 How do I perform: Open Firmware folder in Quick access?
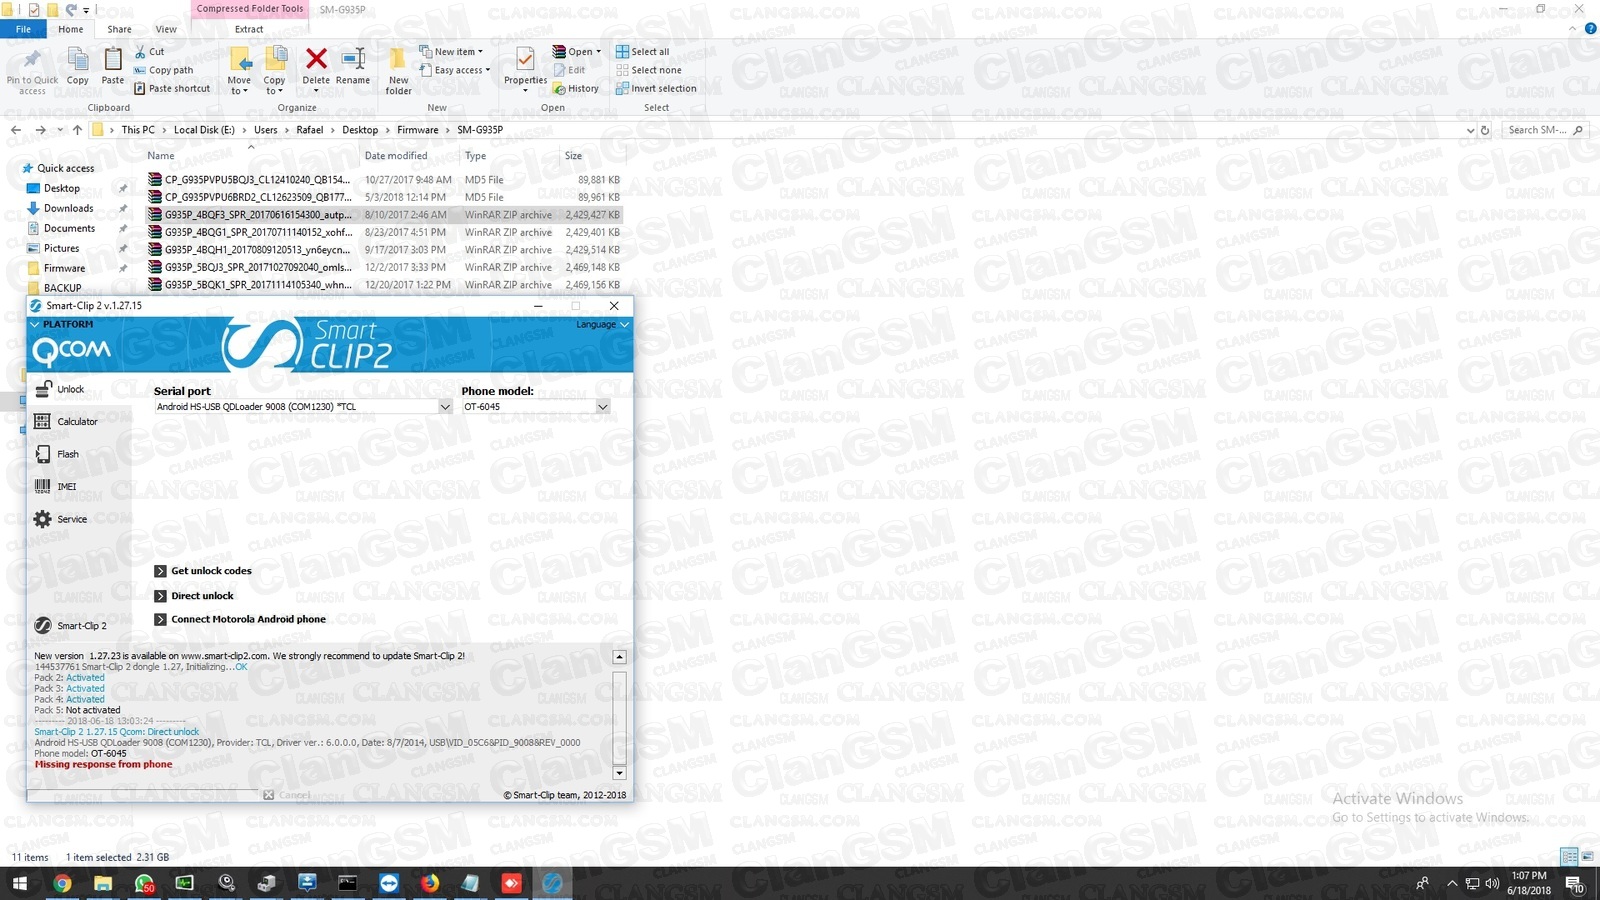pyautogui.click(x=63, y=268)
